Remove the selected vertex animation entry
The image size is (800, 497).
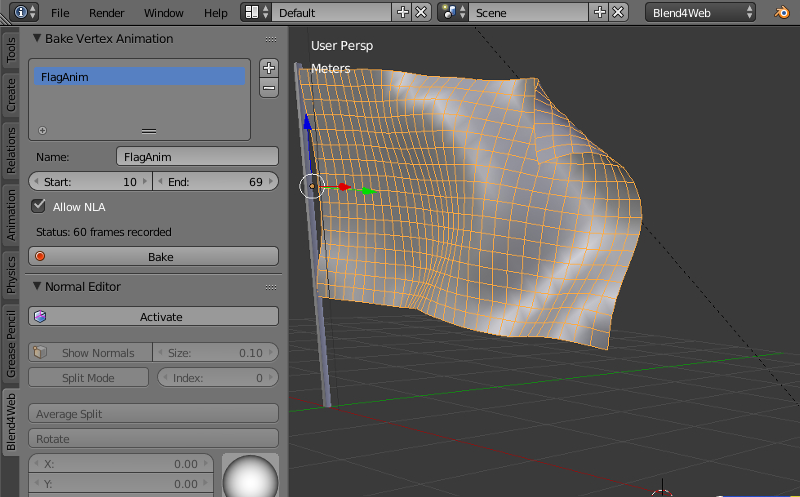(x=269, y=88)
